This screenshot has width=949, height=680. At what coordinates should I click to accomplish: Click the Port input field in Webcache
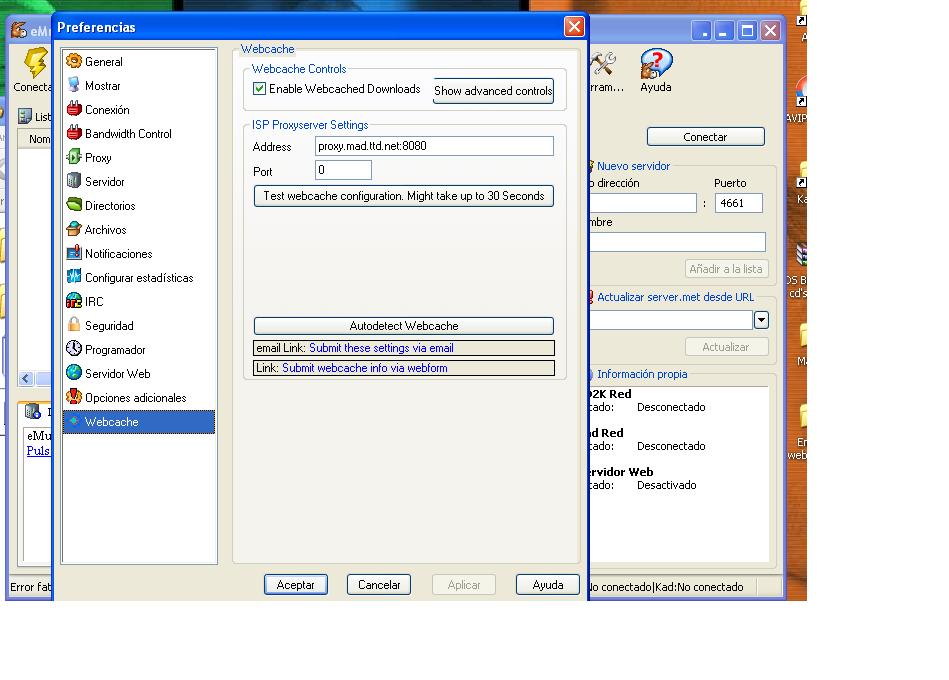pyautogui.click(x=343, y=170)
